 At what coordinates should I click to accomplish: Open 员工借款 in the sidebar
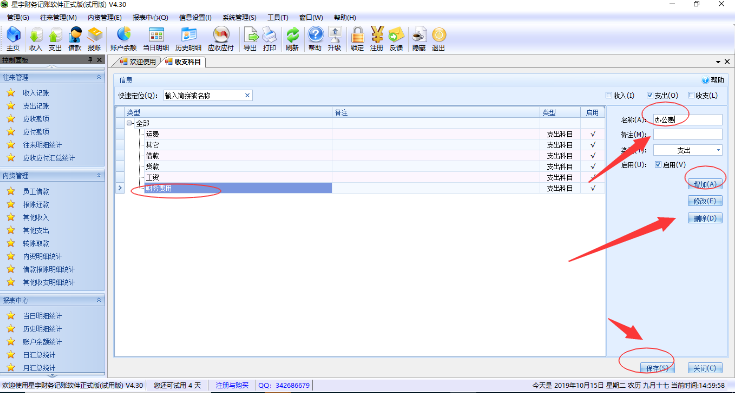36,192
